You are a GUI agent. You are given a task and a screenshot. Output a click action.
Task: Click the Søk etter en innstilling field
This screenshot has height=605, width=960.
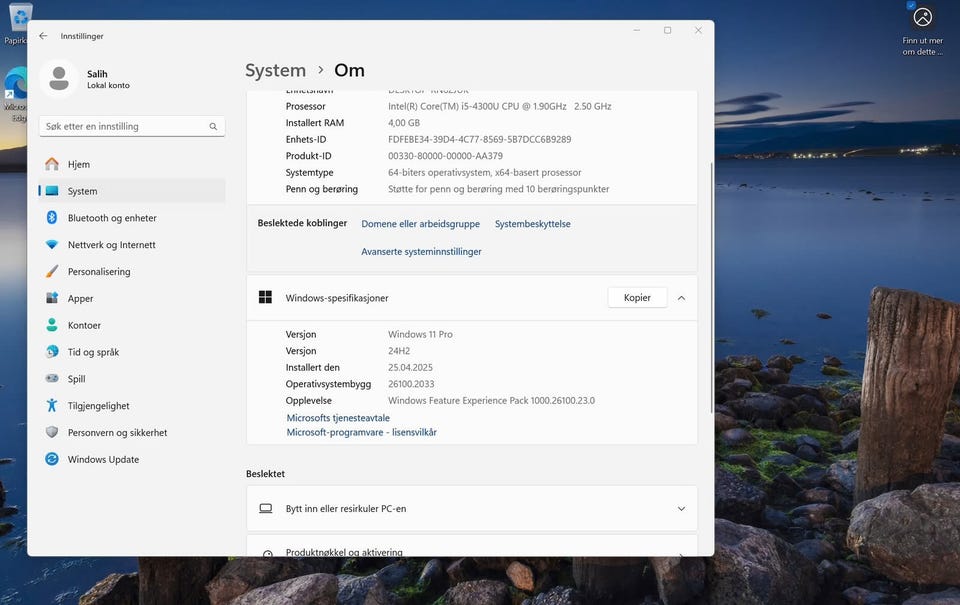coord(122,127)
